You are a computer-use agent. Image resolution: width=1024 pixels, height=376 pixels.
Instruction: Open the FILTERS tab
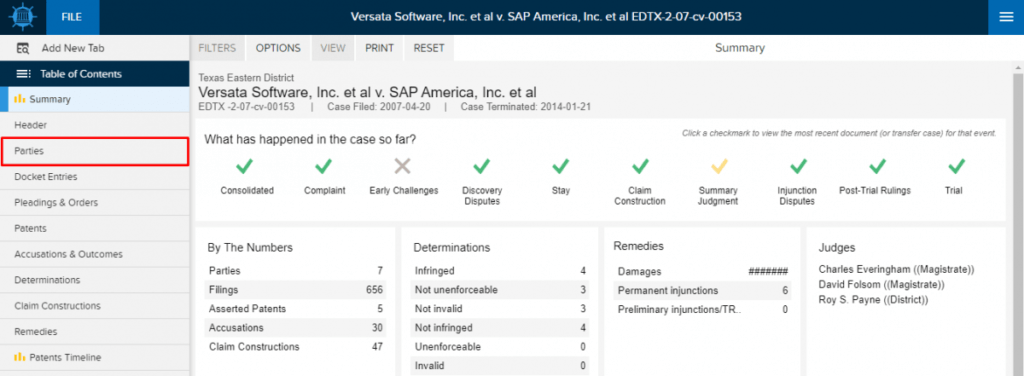217,48
